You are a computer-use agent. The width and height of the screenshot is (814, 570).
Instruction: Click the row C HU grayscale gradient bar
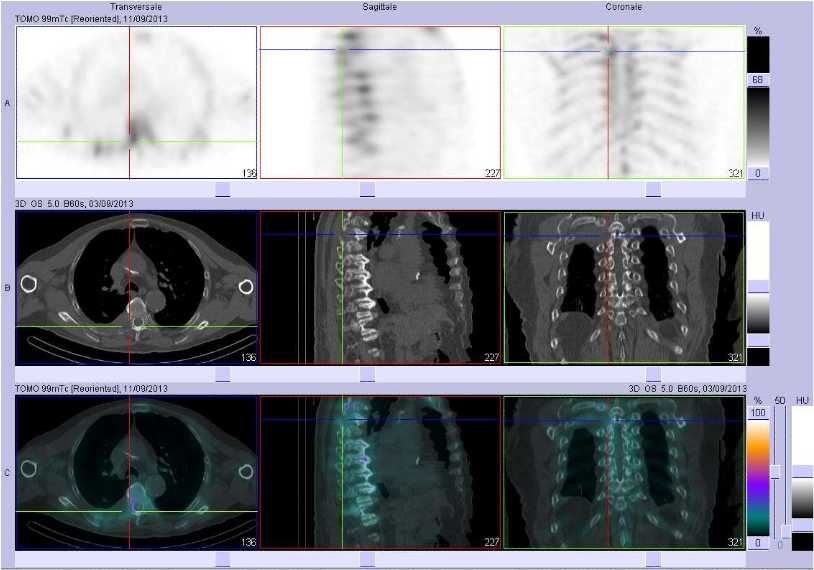[x=803, y=498]
